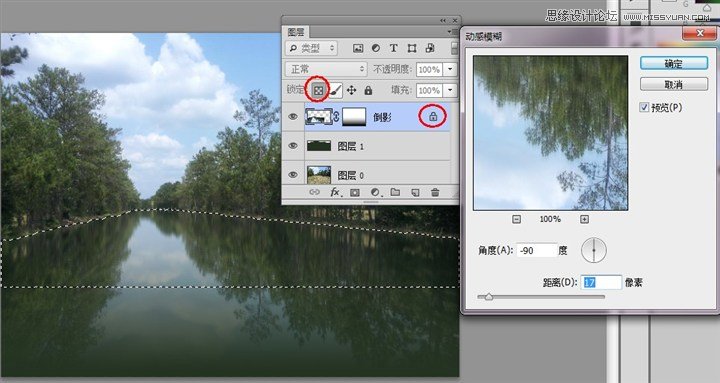Filter layers by pixel layer type
This screenshot has height=383, width=720.
point(358,48)
